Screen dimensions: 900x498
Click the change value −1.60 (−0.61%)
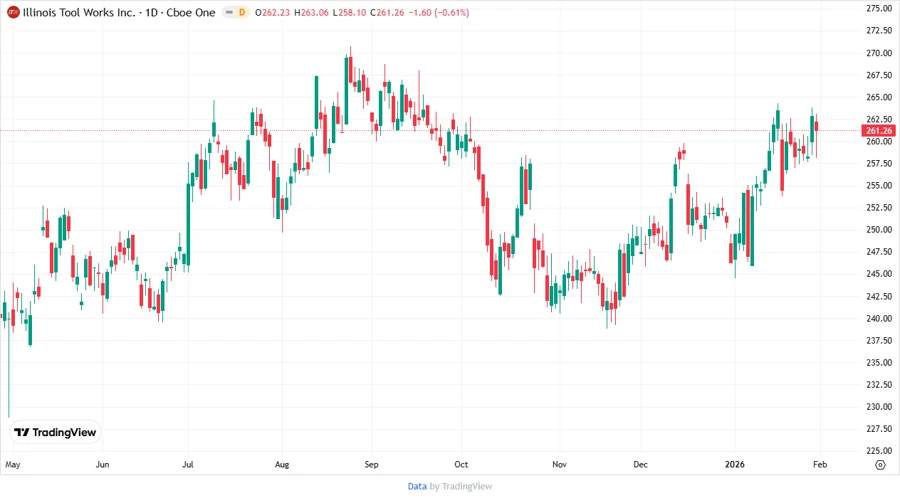[x=439, y=12]
